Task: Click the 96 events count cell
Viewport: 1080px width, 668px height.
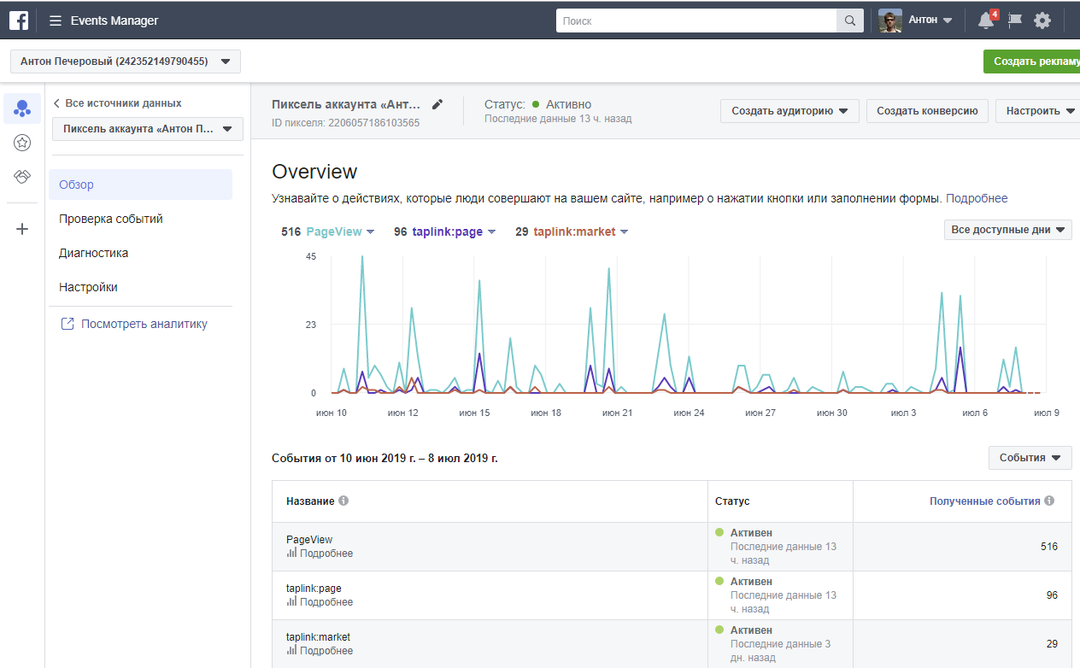Action: pyautogui.click(x=1052, y=595)
